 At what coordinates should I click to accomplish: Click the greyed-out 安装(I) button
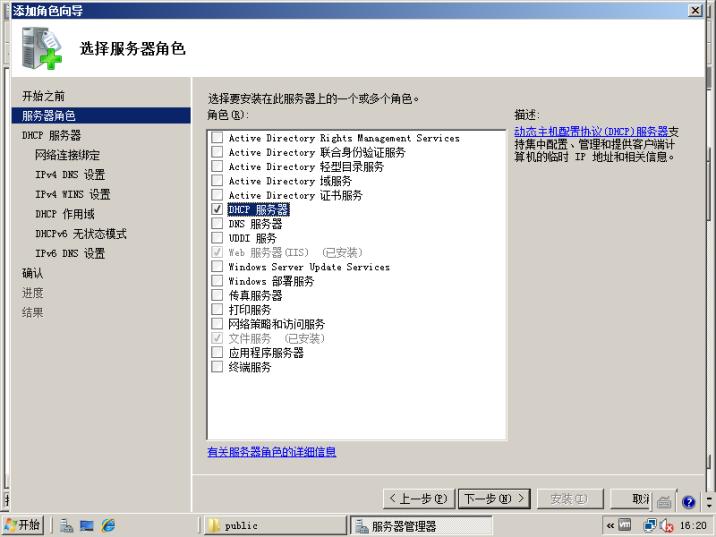(570, 499)
